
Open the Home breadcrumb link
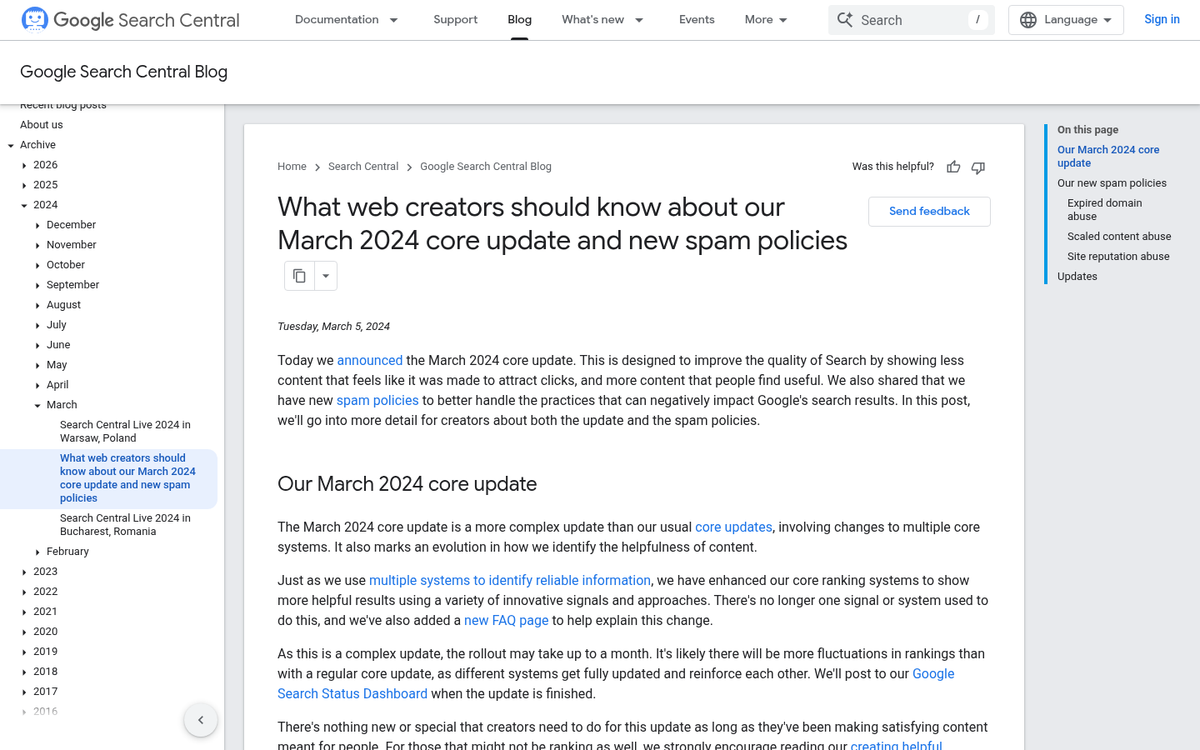[292, 167]
